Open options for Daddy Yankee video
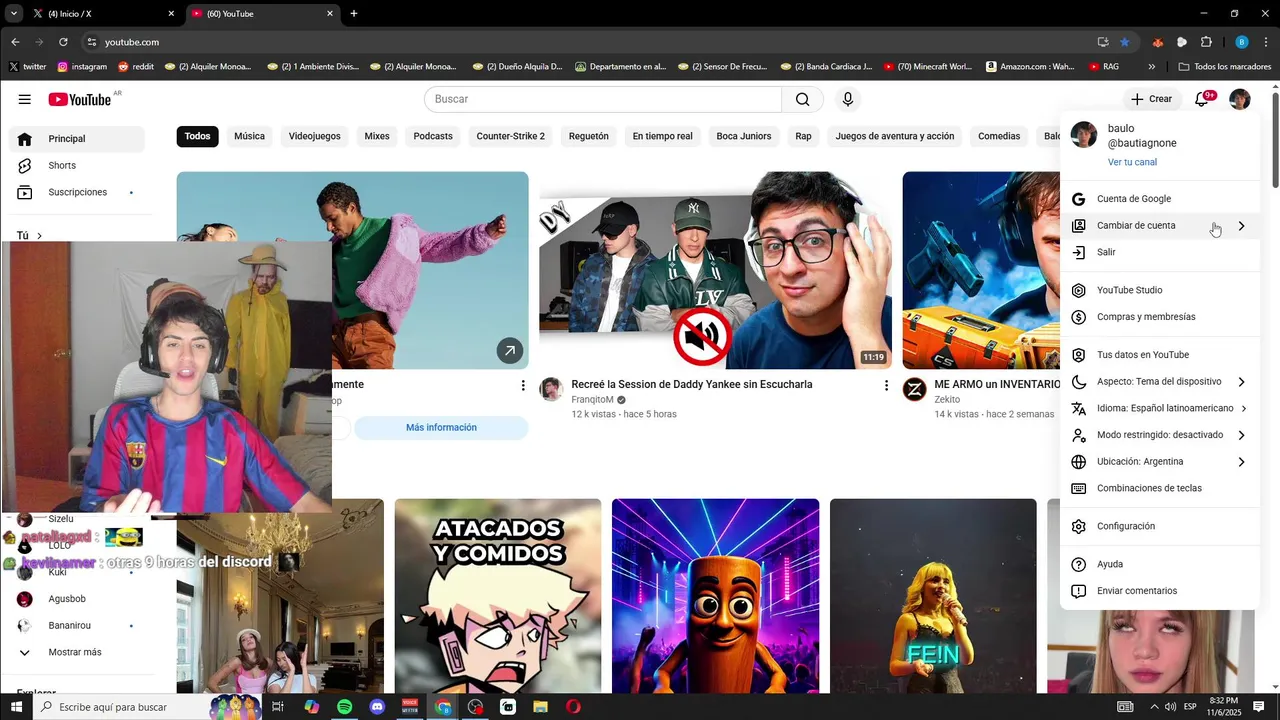The height and width of the screenshot is (720, 1280). [x=885, y=385]
